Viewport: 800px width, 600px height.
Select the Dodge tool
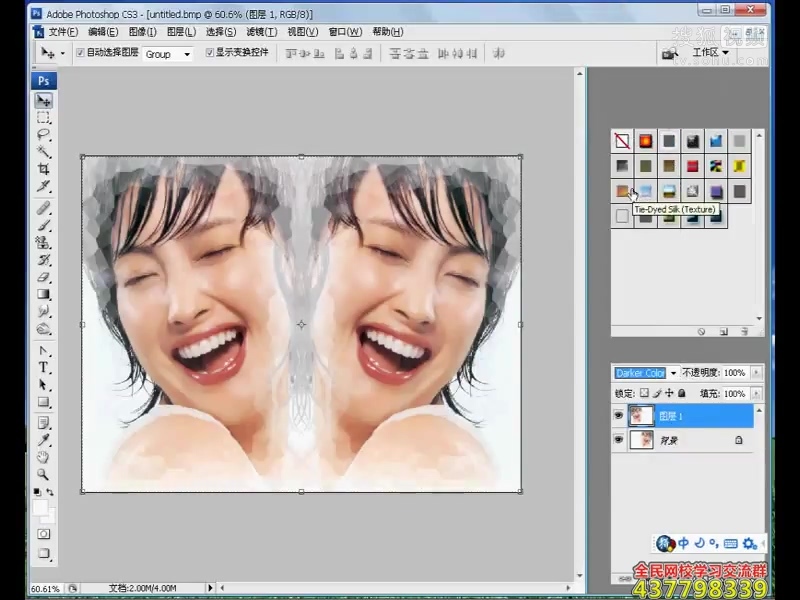point(44,329)
